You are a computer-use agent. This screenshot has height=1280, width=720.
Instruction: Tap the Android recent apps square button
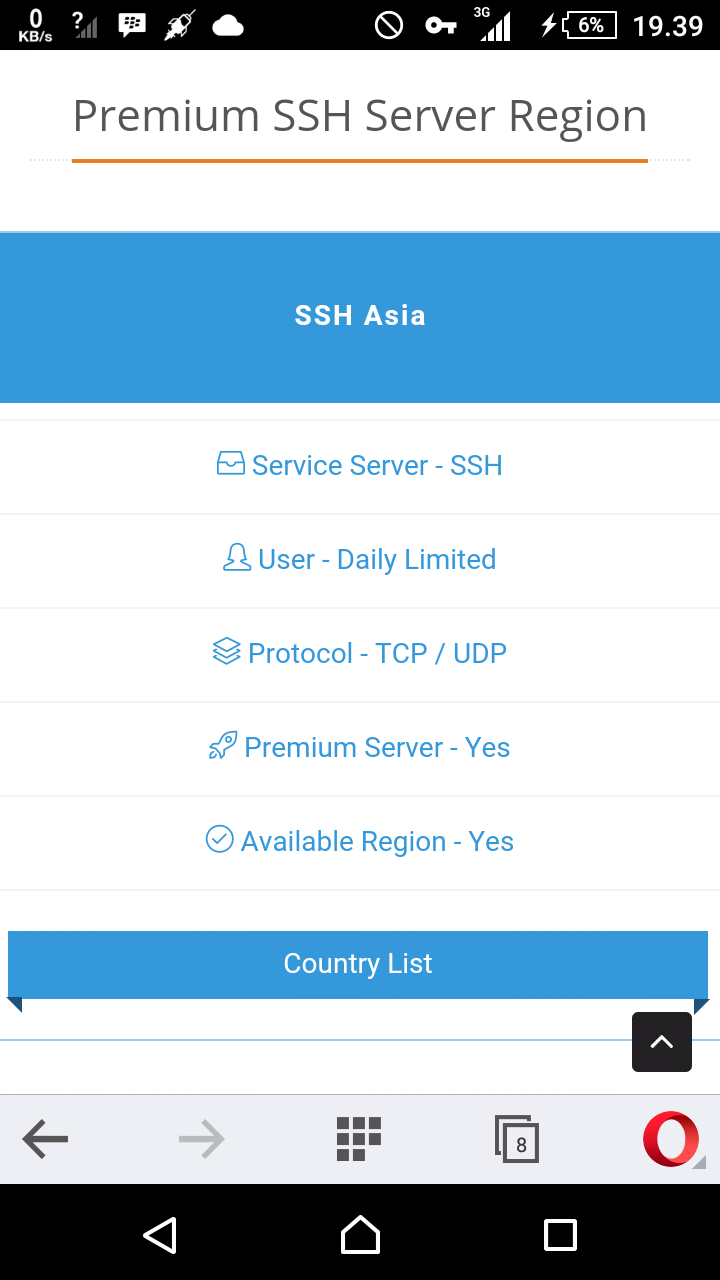pos(560,1234)
